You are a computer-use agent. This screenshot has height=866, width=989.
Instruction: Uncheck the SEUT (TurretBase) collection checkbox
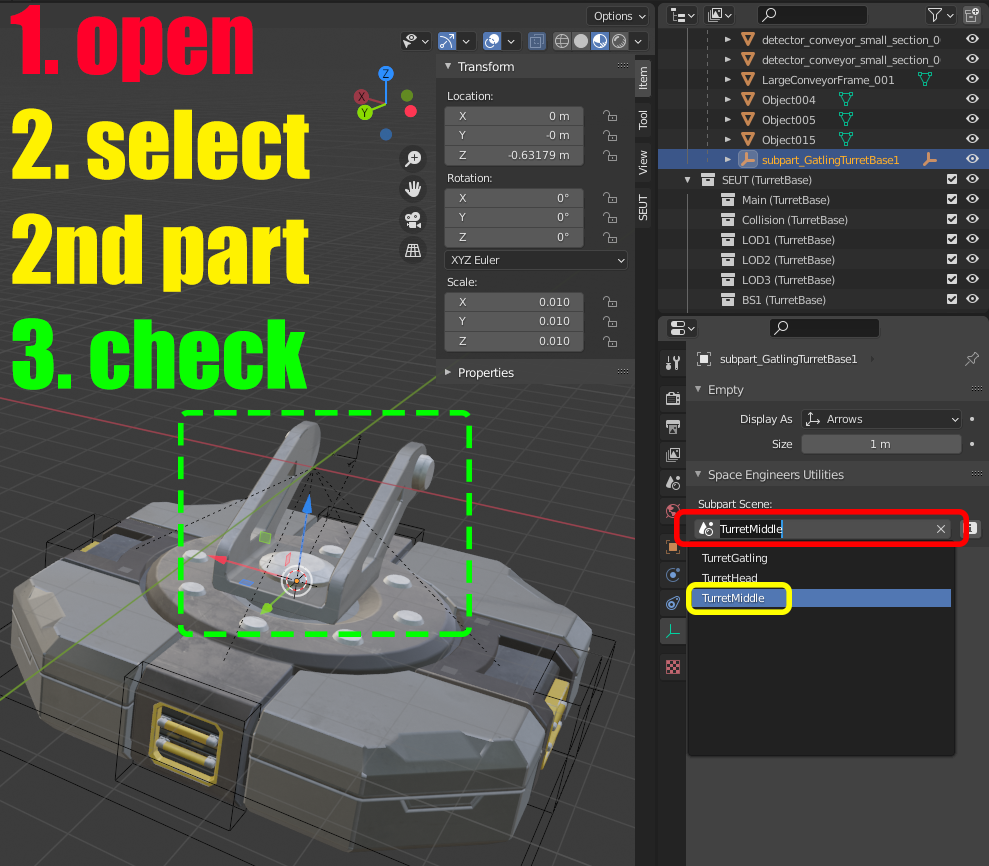click(x=952, y=180)
